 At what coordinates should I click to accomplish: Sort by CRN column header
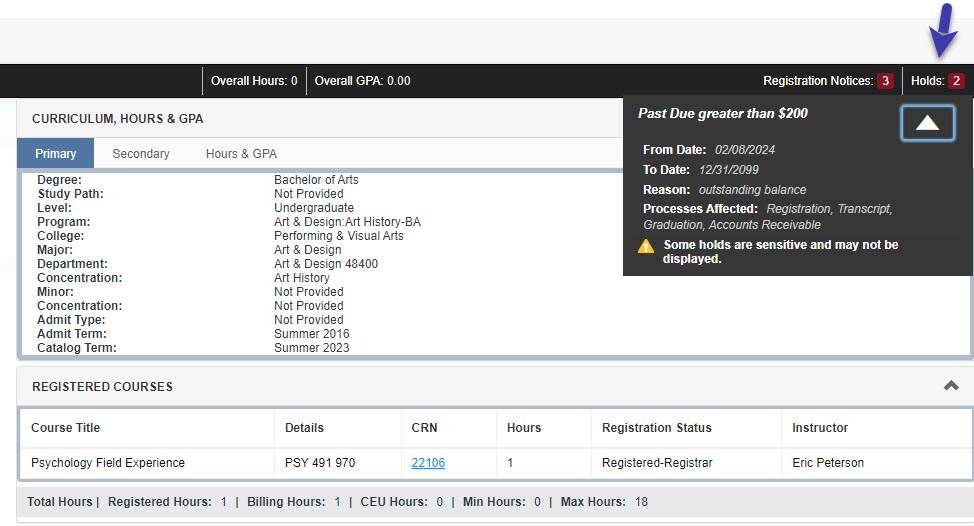point(424,428)
